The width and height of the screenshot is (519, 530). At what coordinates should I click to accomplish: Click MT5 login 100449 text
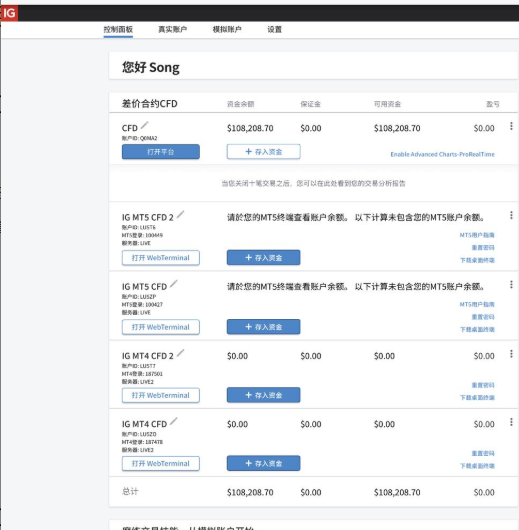(142, 235)
